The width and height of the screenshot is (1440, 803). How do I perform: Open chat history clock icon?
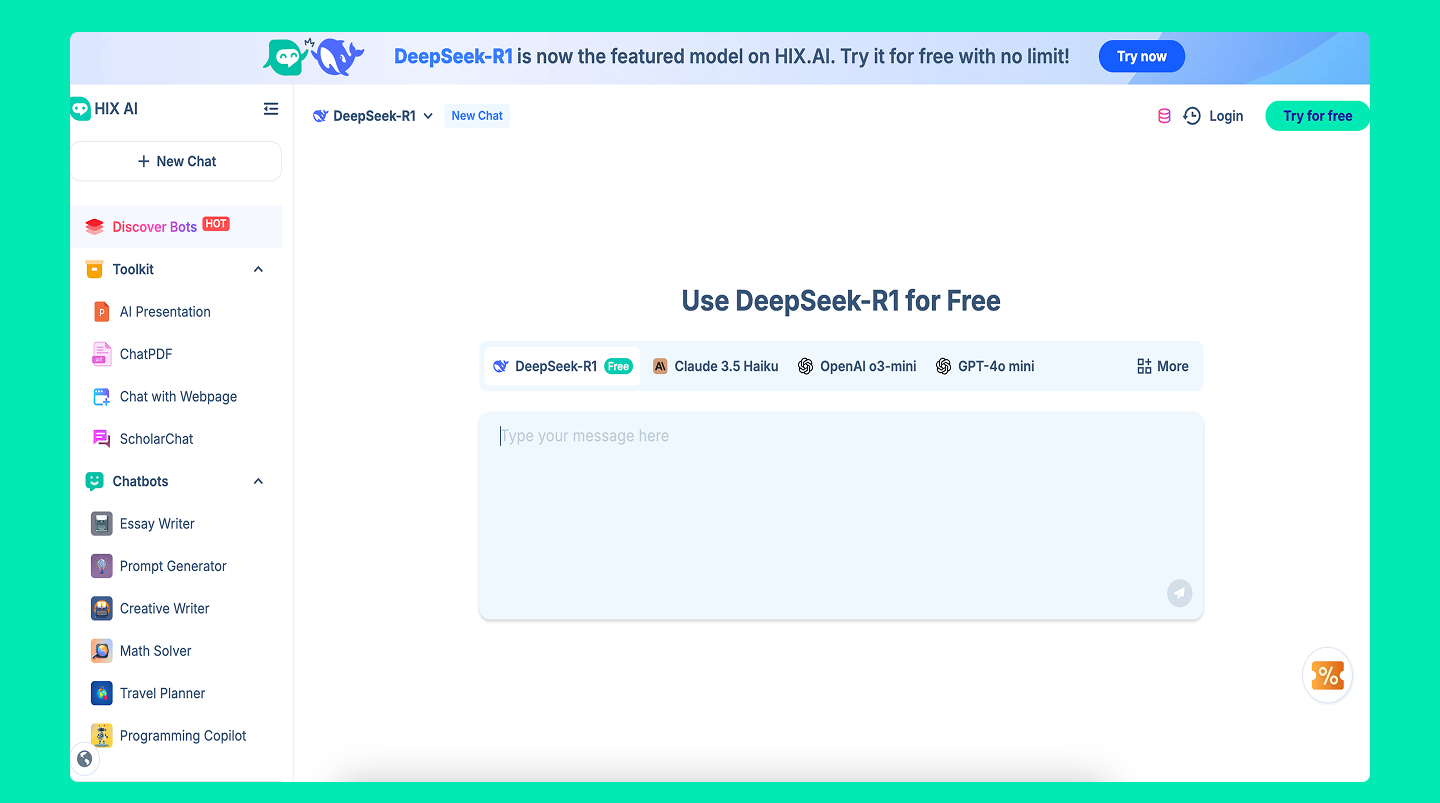point(1192,116)
